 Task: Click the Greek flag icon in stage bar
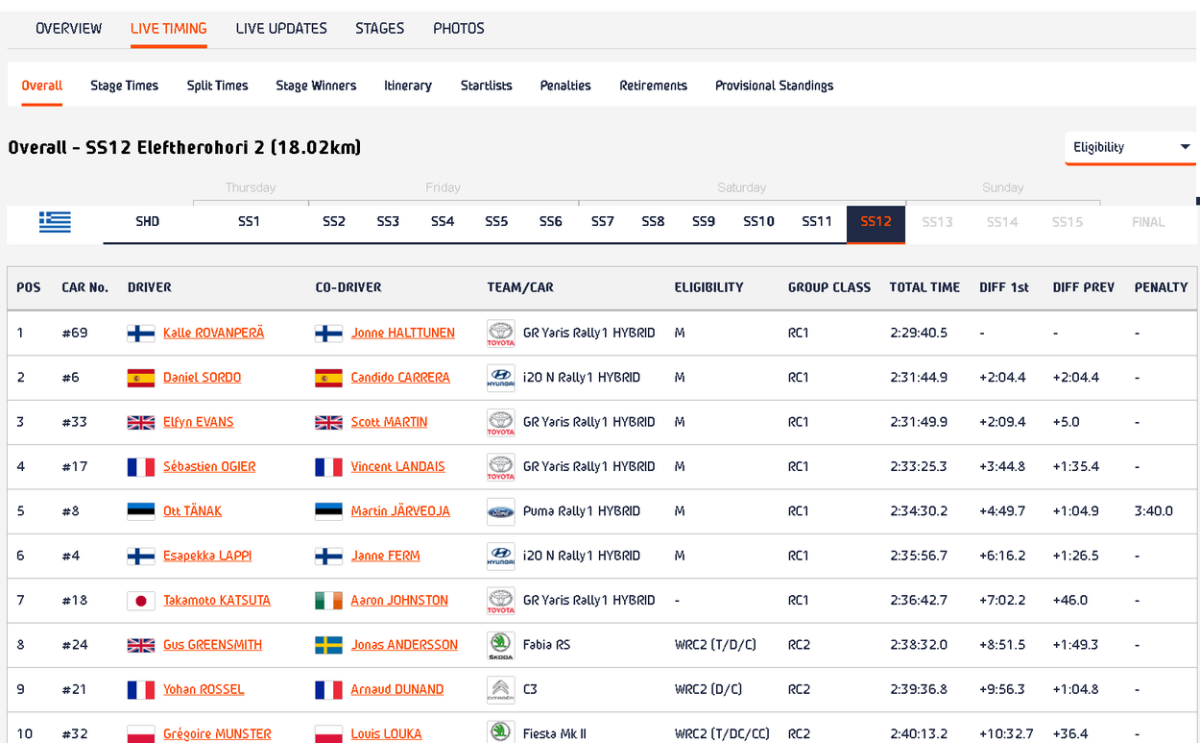55,222
